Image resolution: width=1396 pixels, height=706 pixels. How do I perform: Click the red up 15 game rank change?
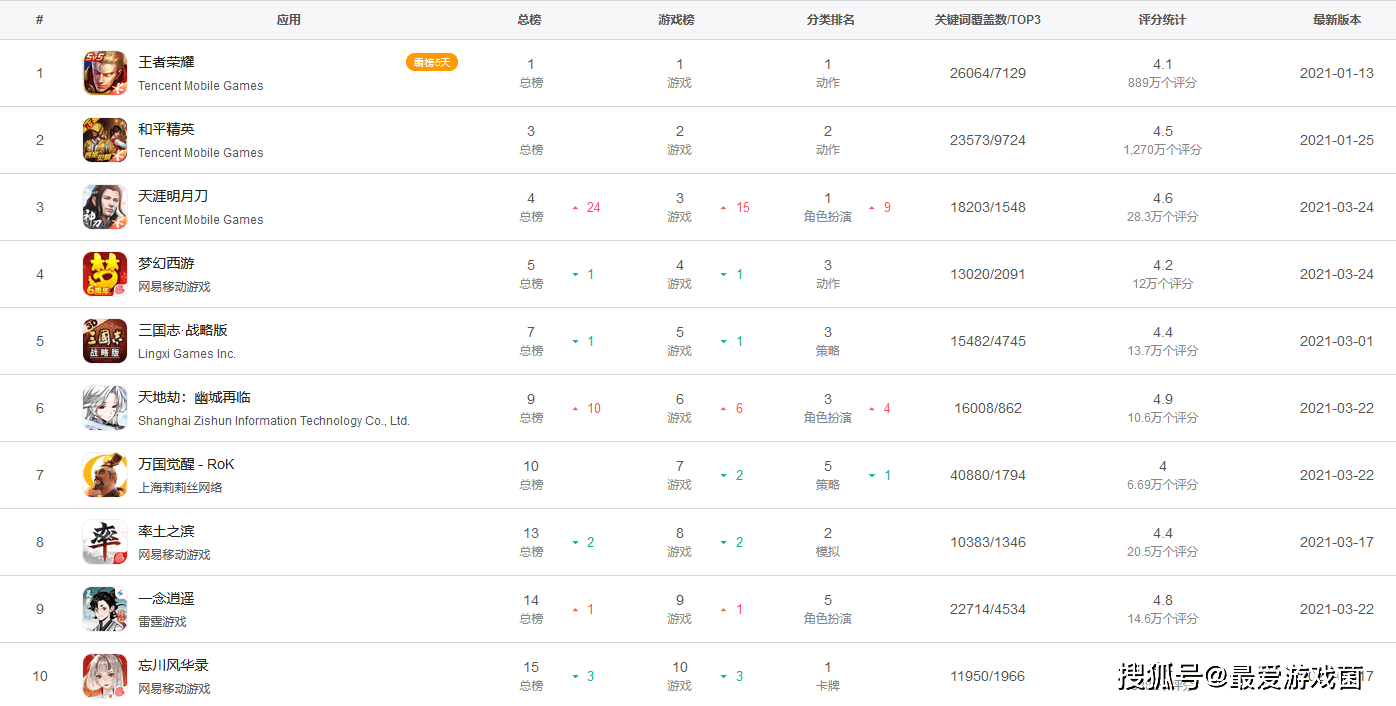click(x=736, y=208)
